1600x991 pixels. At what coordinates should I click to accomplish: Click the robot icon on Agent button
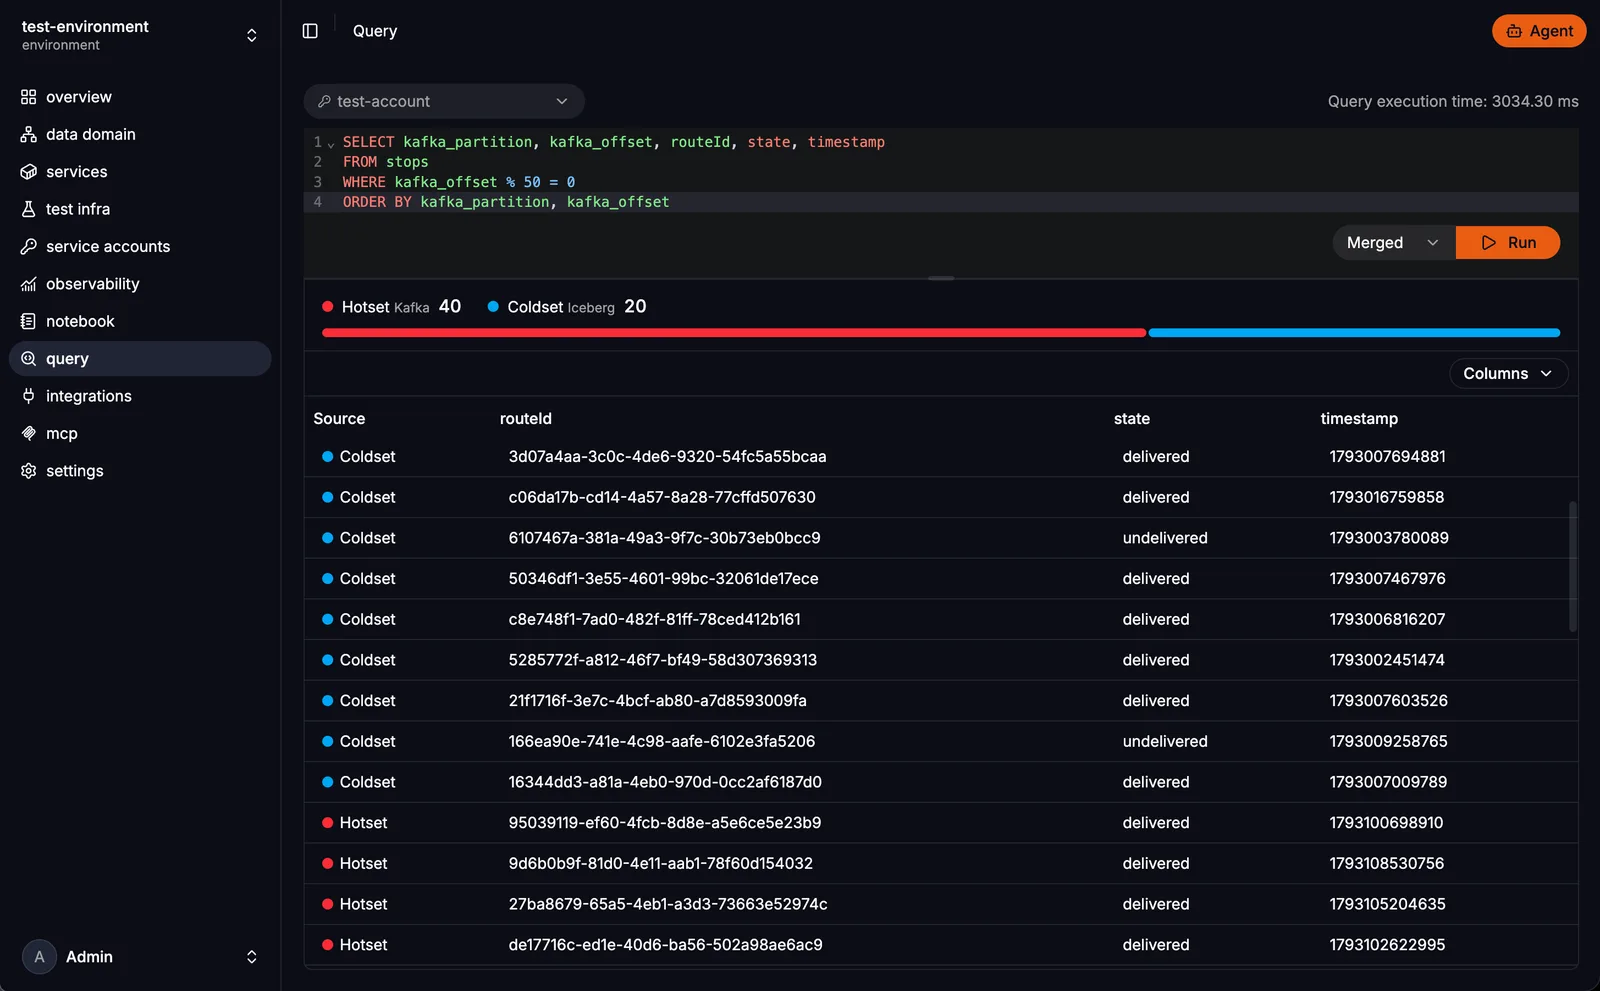point(1514,31)
